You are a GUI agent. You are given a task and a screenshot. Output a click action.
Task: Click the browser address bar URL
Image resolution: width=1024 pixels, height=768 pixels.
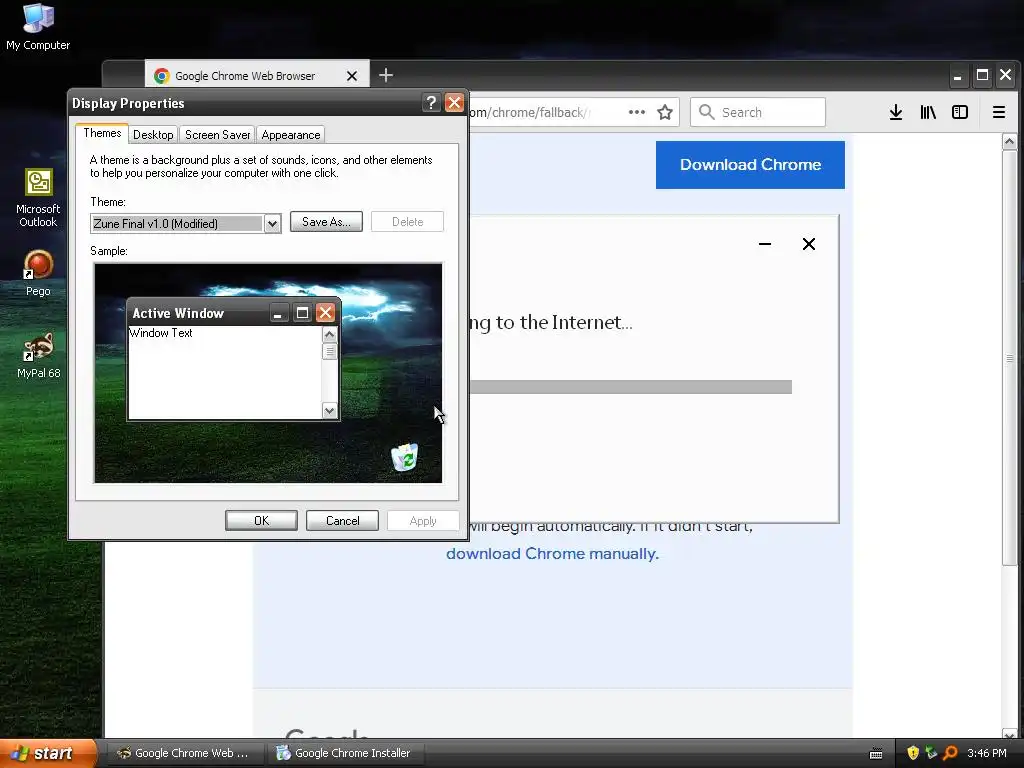coord(529,112)
